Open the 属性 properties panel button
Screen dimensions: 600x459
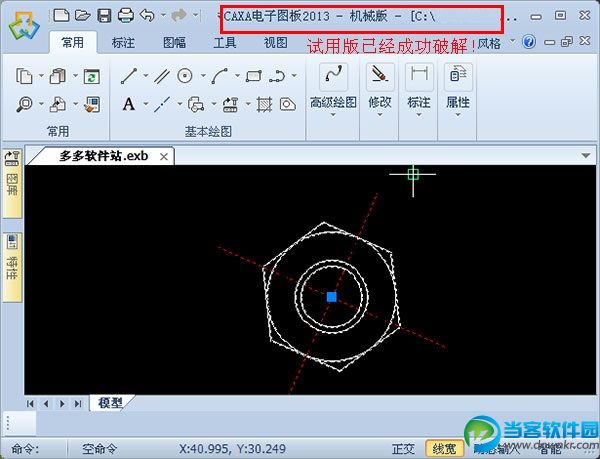tap(458, 91)
